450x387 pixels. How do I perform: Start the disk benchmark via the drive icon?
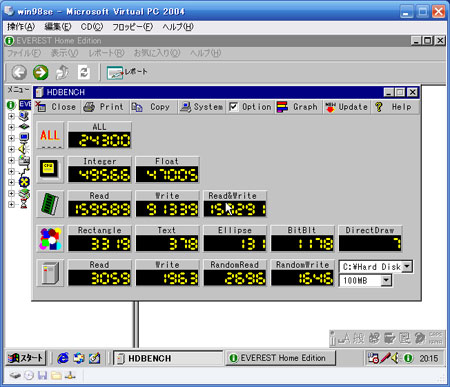(x=50, y=273)
